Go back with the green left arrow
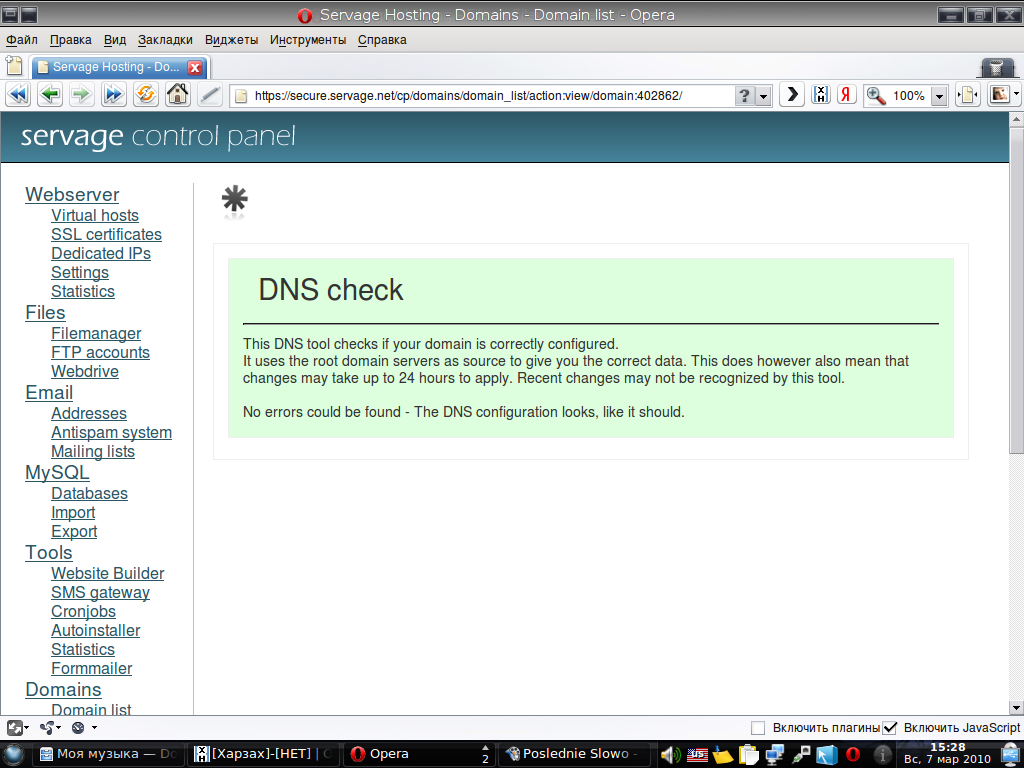 tap(50, 95)
